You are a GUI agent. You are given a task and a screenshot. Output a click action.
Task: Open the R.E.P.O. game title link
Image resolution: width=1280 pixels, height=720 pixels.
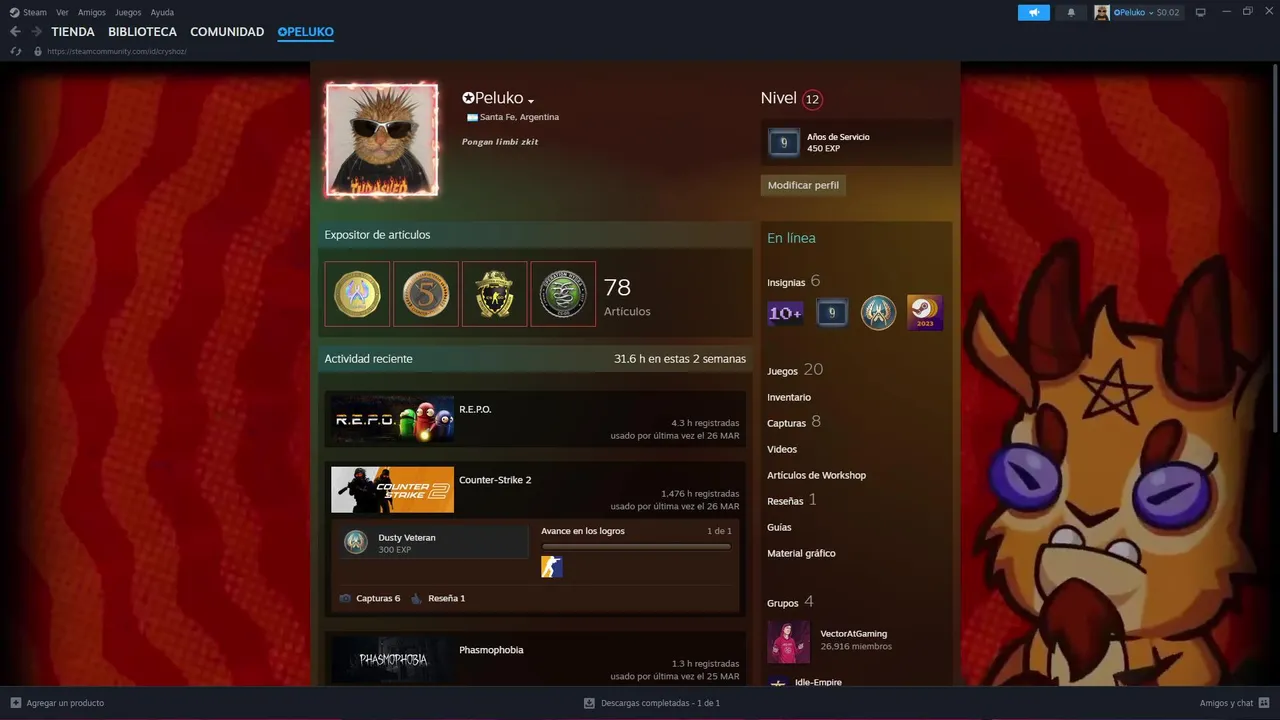coord(475,410)
